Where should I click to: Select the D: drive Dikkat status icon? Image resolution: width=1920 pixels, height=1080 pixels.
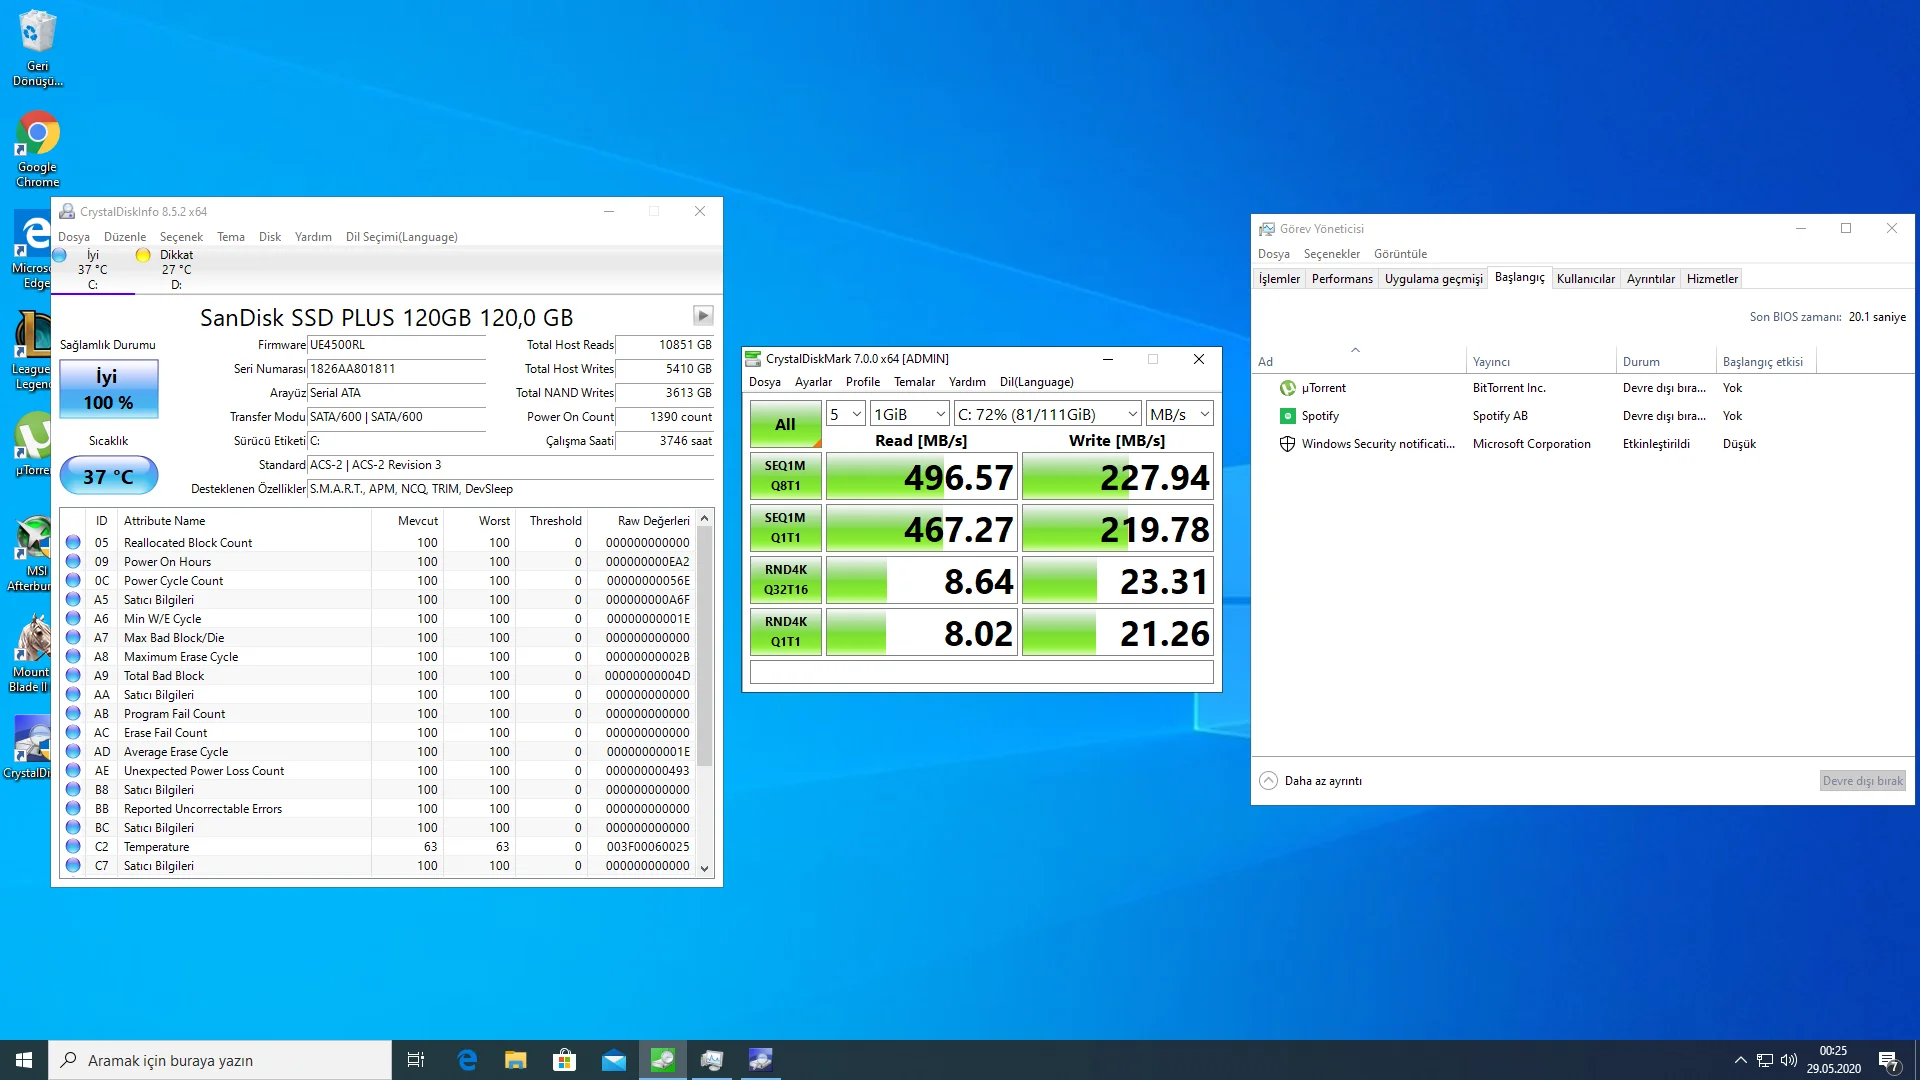coord(143,256)
